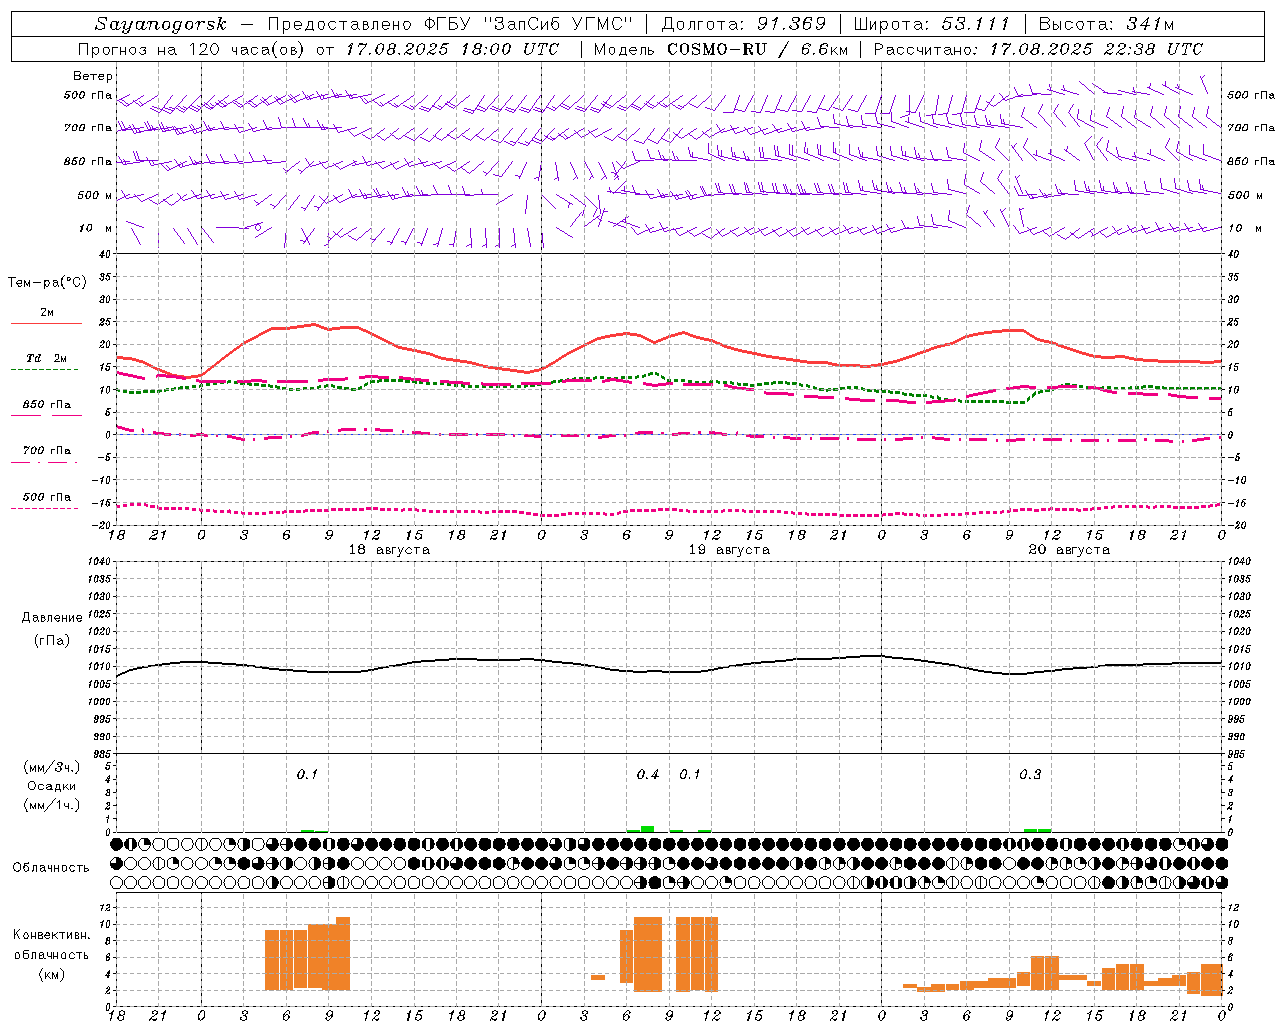The width and height of the screenshot is (1280, 1024).
Task: Click the "Td 2м" dew point legend entry
Action: 47,358
